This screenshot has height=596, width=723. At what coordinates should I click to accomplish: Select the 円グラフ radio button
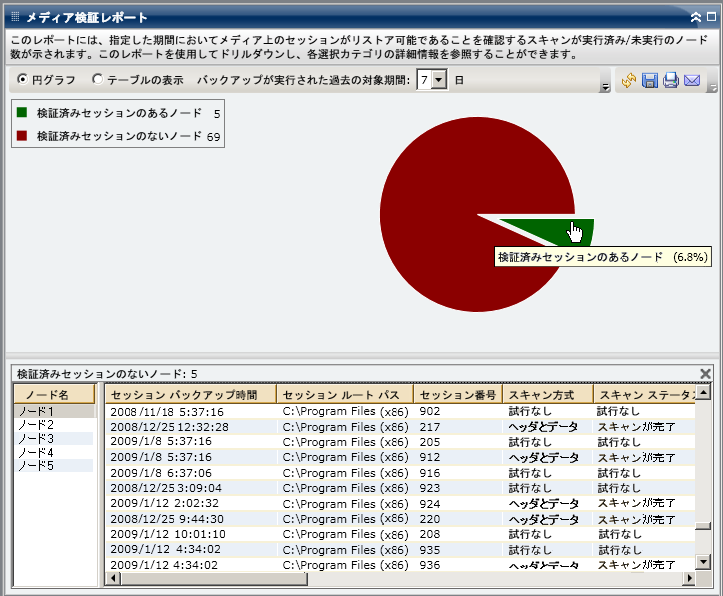pyautogui.click(x=22, y=79)
